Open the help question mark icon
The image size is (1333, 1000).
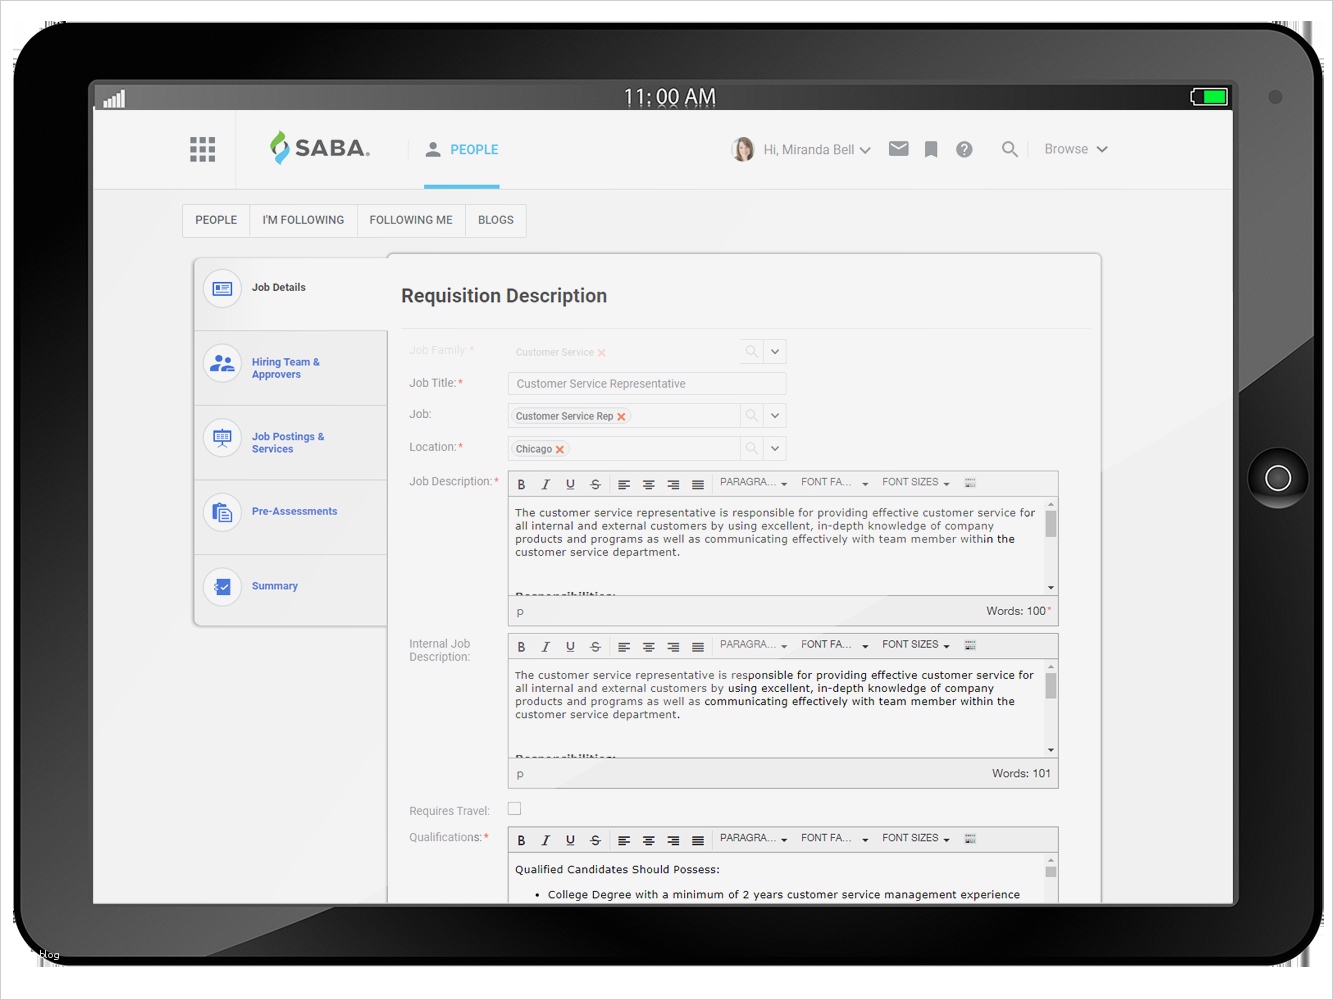(x=964, y=149)
